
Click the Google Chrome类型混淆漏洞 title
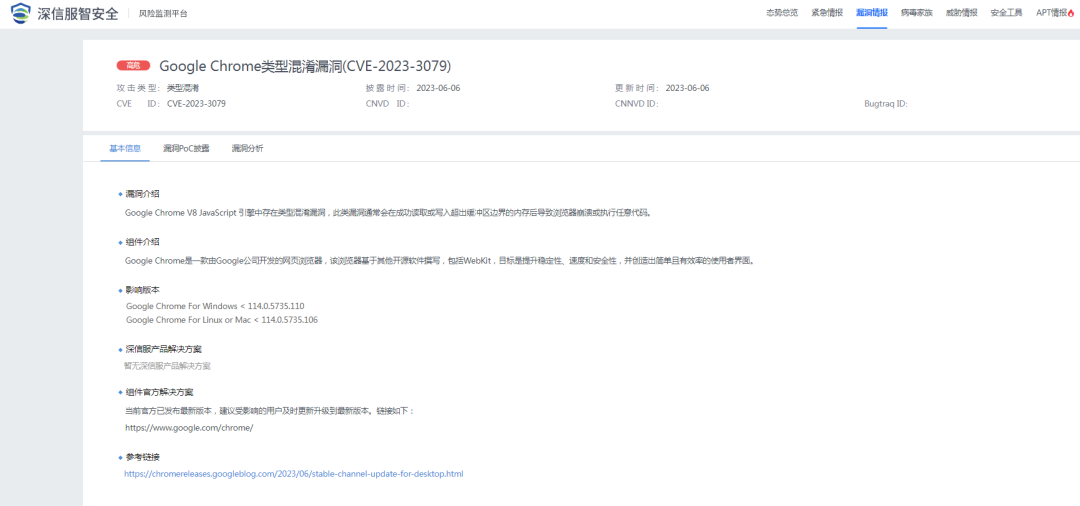pos(305,66)
